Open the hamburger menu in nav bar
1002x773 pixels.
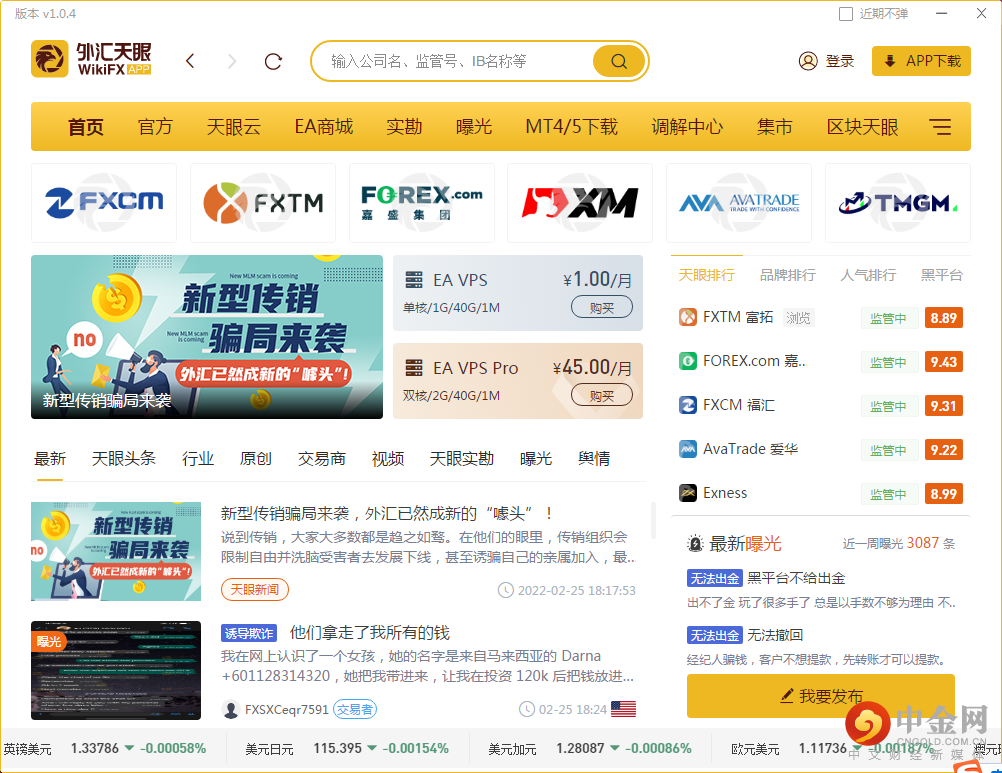[x=940, y=126]
